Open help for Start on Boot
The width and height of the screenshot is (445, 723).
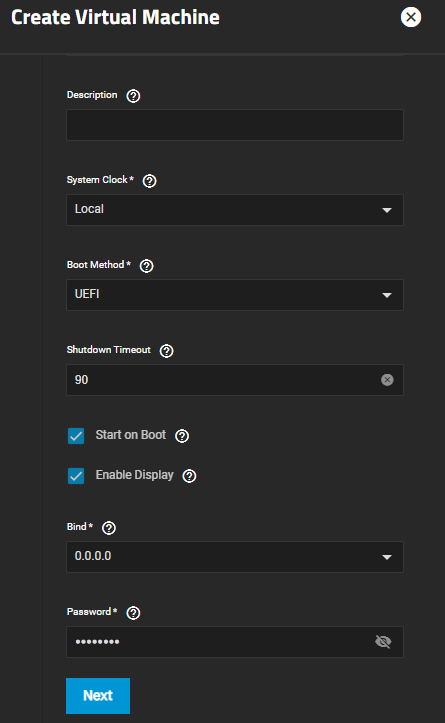coord(182,436)
